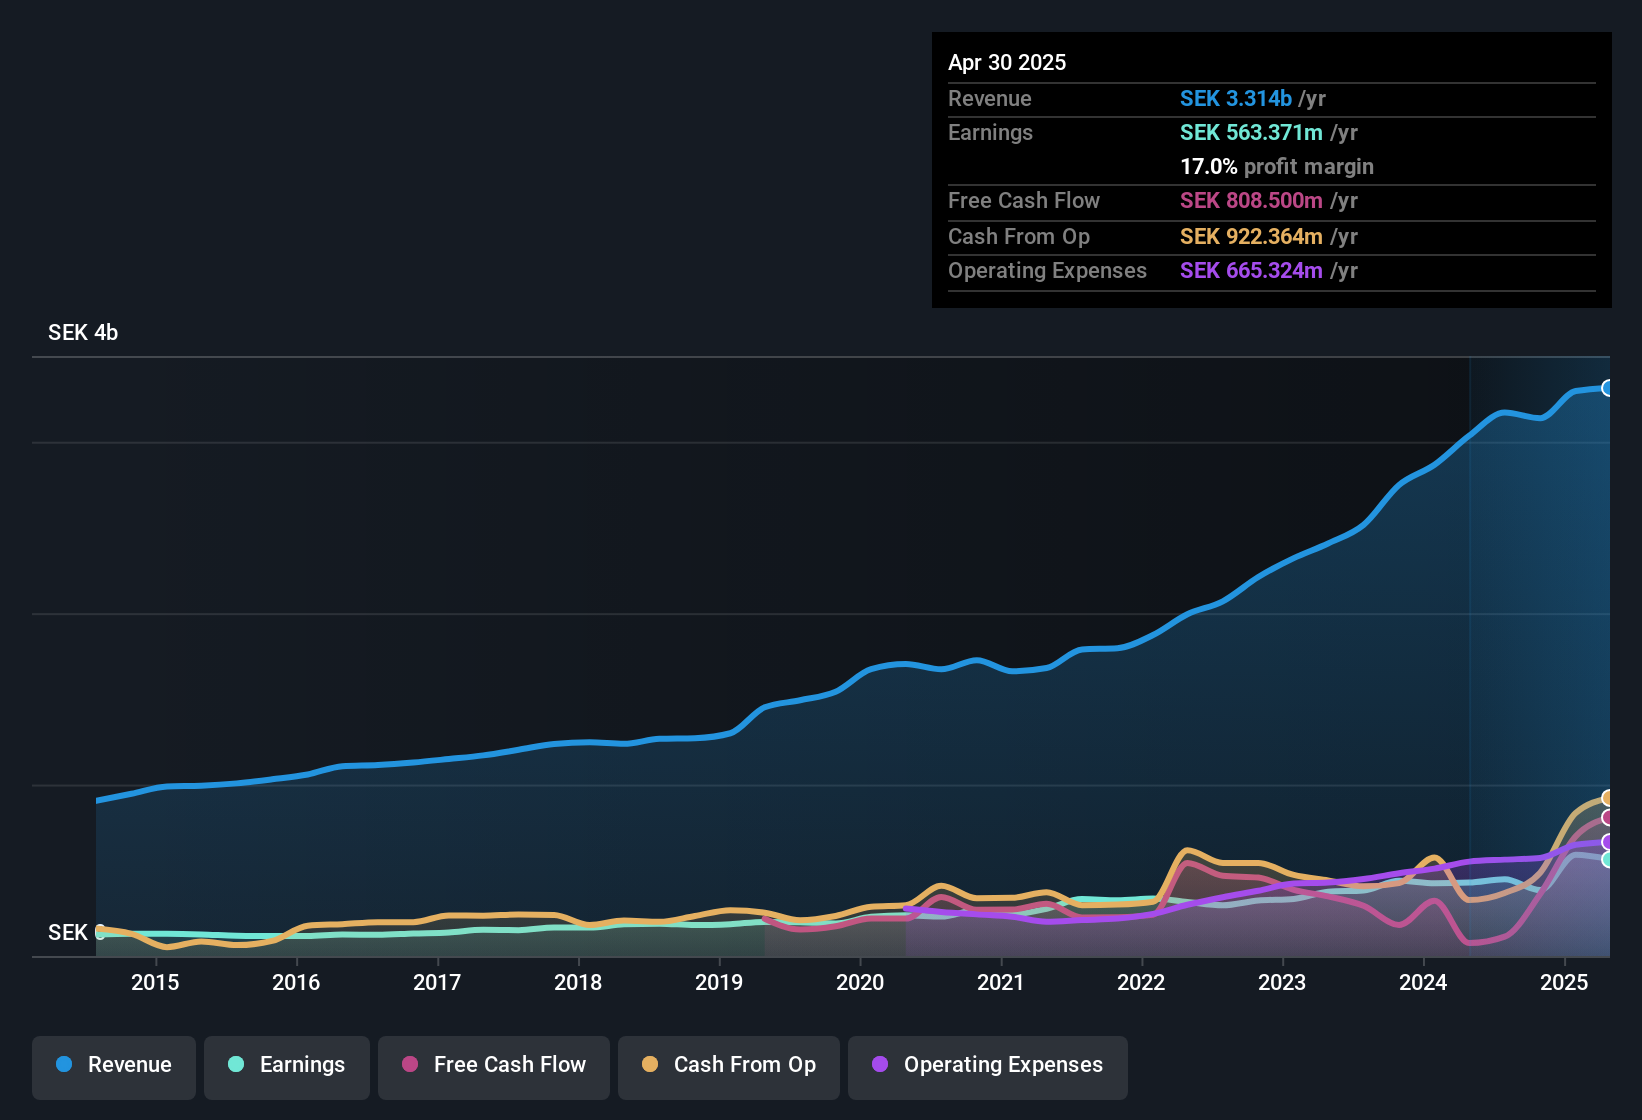Click the 2016 x-axis label
This screenshot has height=1120, width=1642.
point(296,983)
